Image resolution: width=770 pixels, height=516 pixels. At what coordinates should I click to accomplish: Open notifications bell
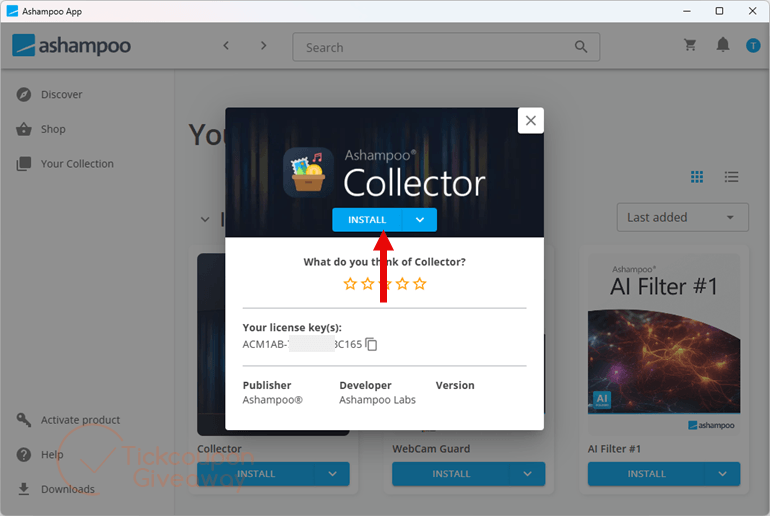[x=723, y=45]
